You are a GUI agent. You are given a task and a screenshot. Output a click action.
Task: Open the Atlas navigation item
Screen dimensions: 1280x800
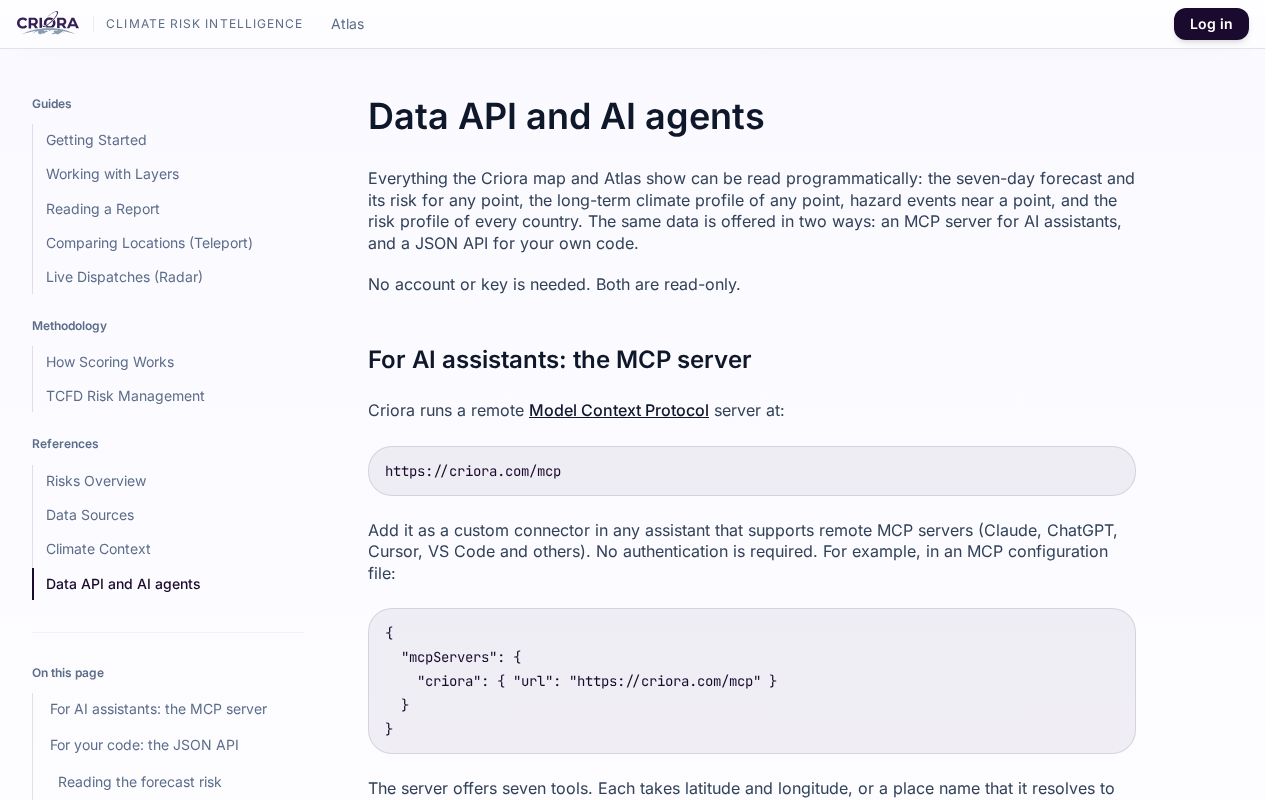tap(347, 24)
